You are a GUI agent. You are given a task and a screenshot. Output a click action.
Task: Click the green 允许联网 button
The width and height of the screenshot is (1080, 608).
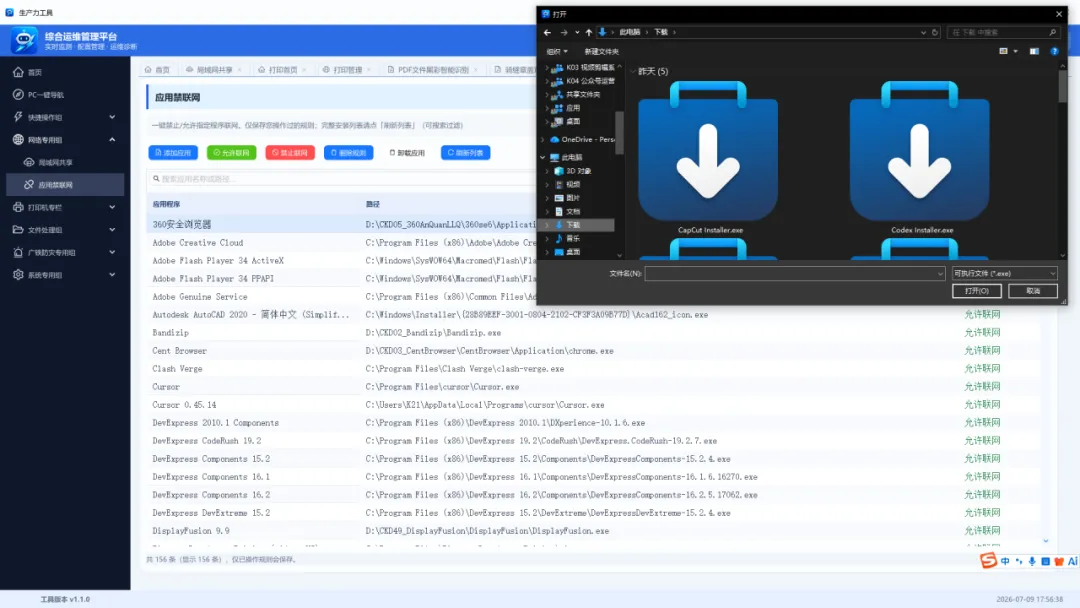(x=231, y=153)
